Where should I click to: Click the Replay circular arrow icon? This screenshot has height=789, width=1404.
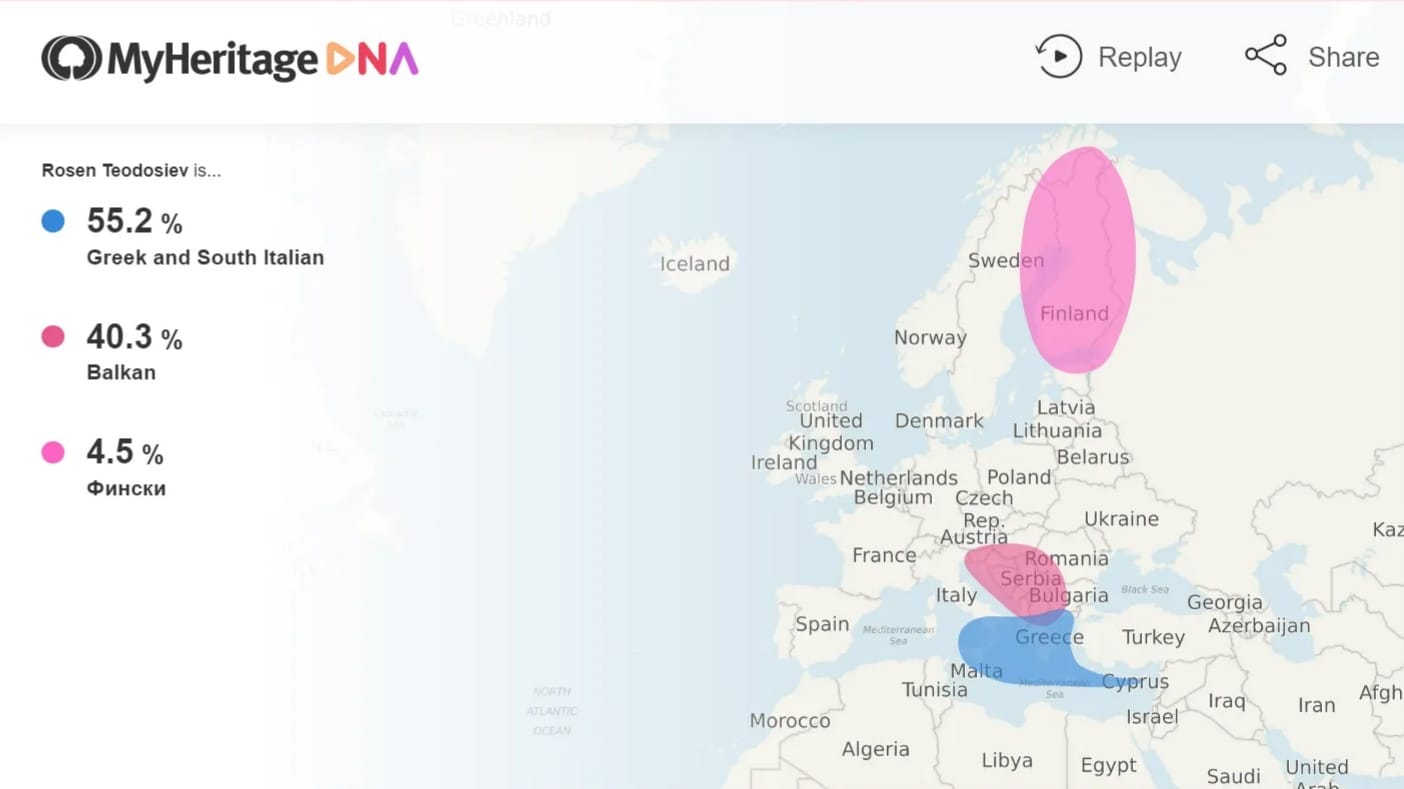(x=1058, y=57)
